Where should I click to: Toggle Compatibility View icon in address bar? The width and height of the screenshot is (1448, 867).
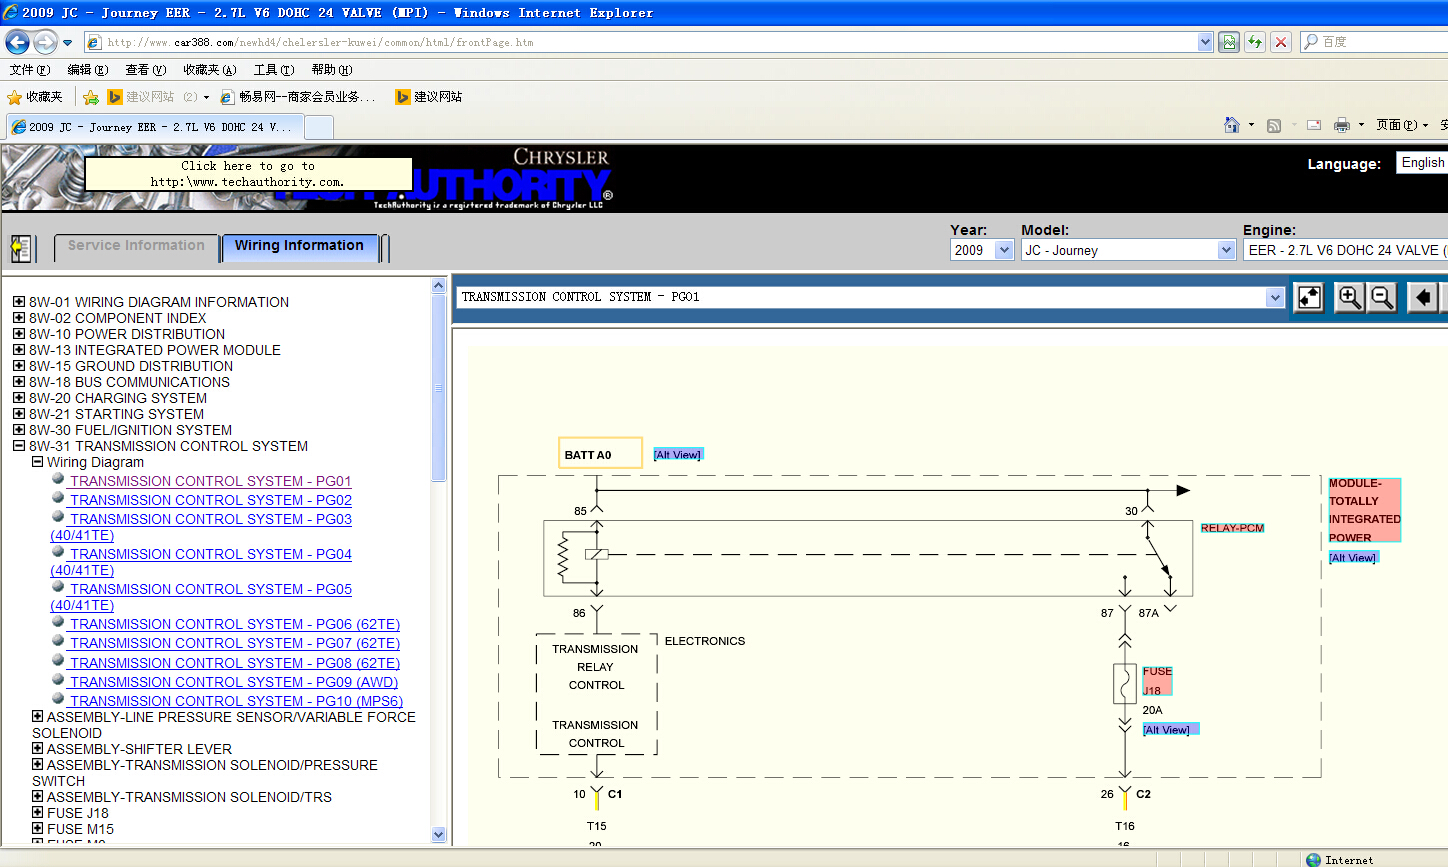click(1229, 42)
